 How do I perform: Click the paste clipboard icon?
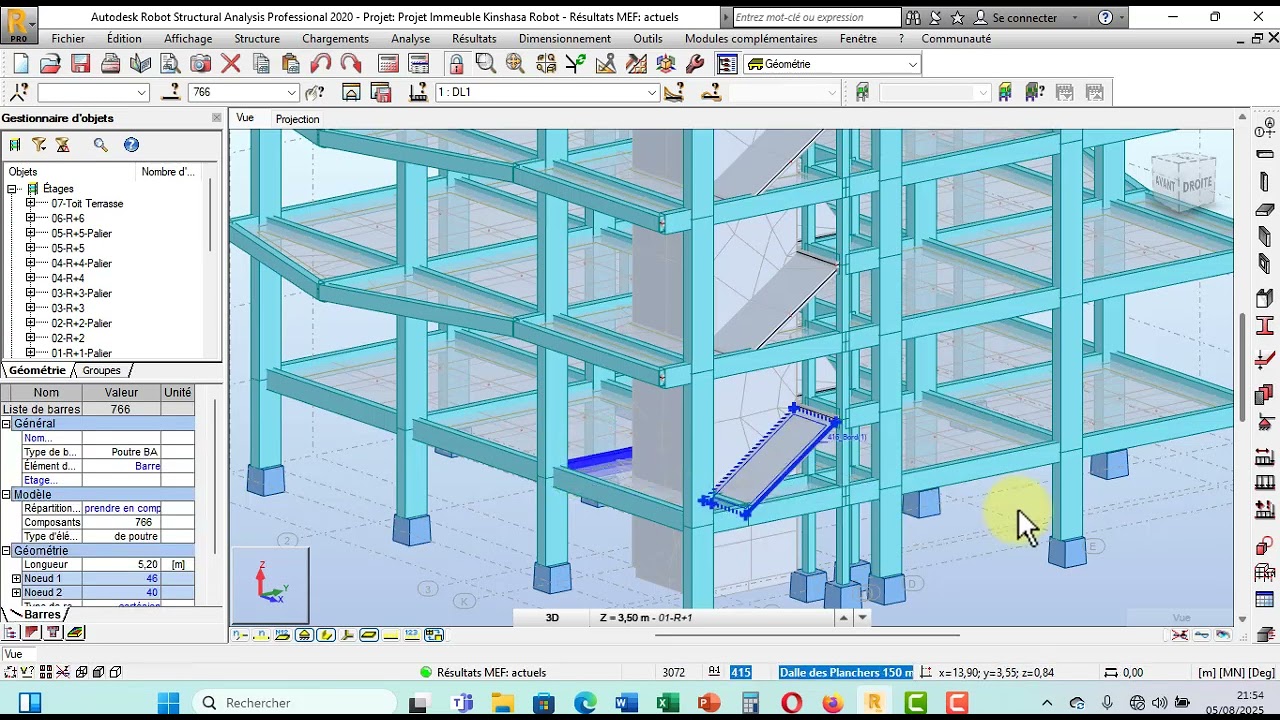pos(291,64)
